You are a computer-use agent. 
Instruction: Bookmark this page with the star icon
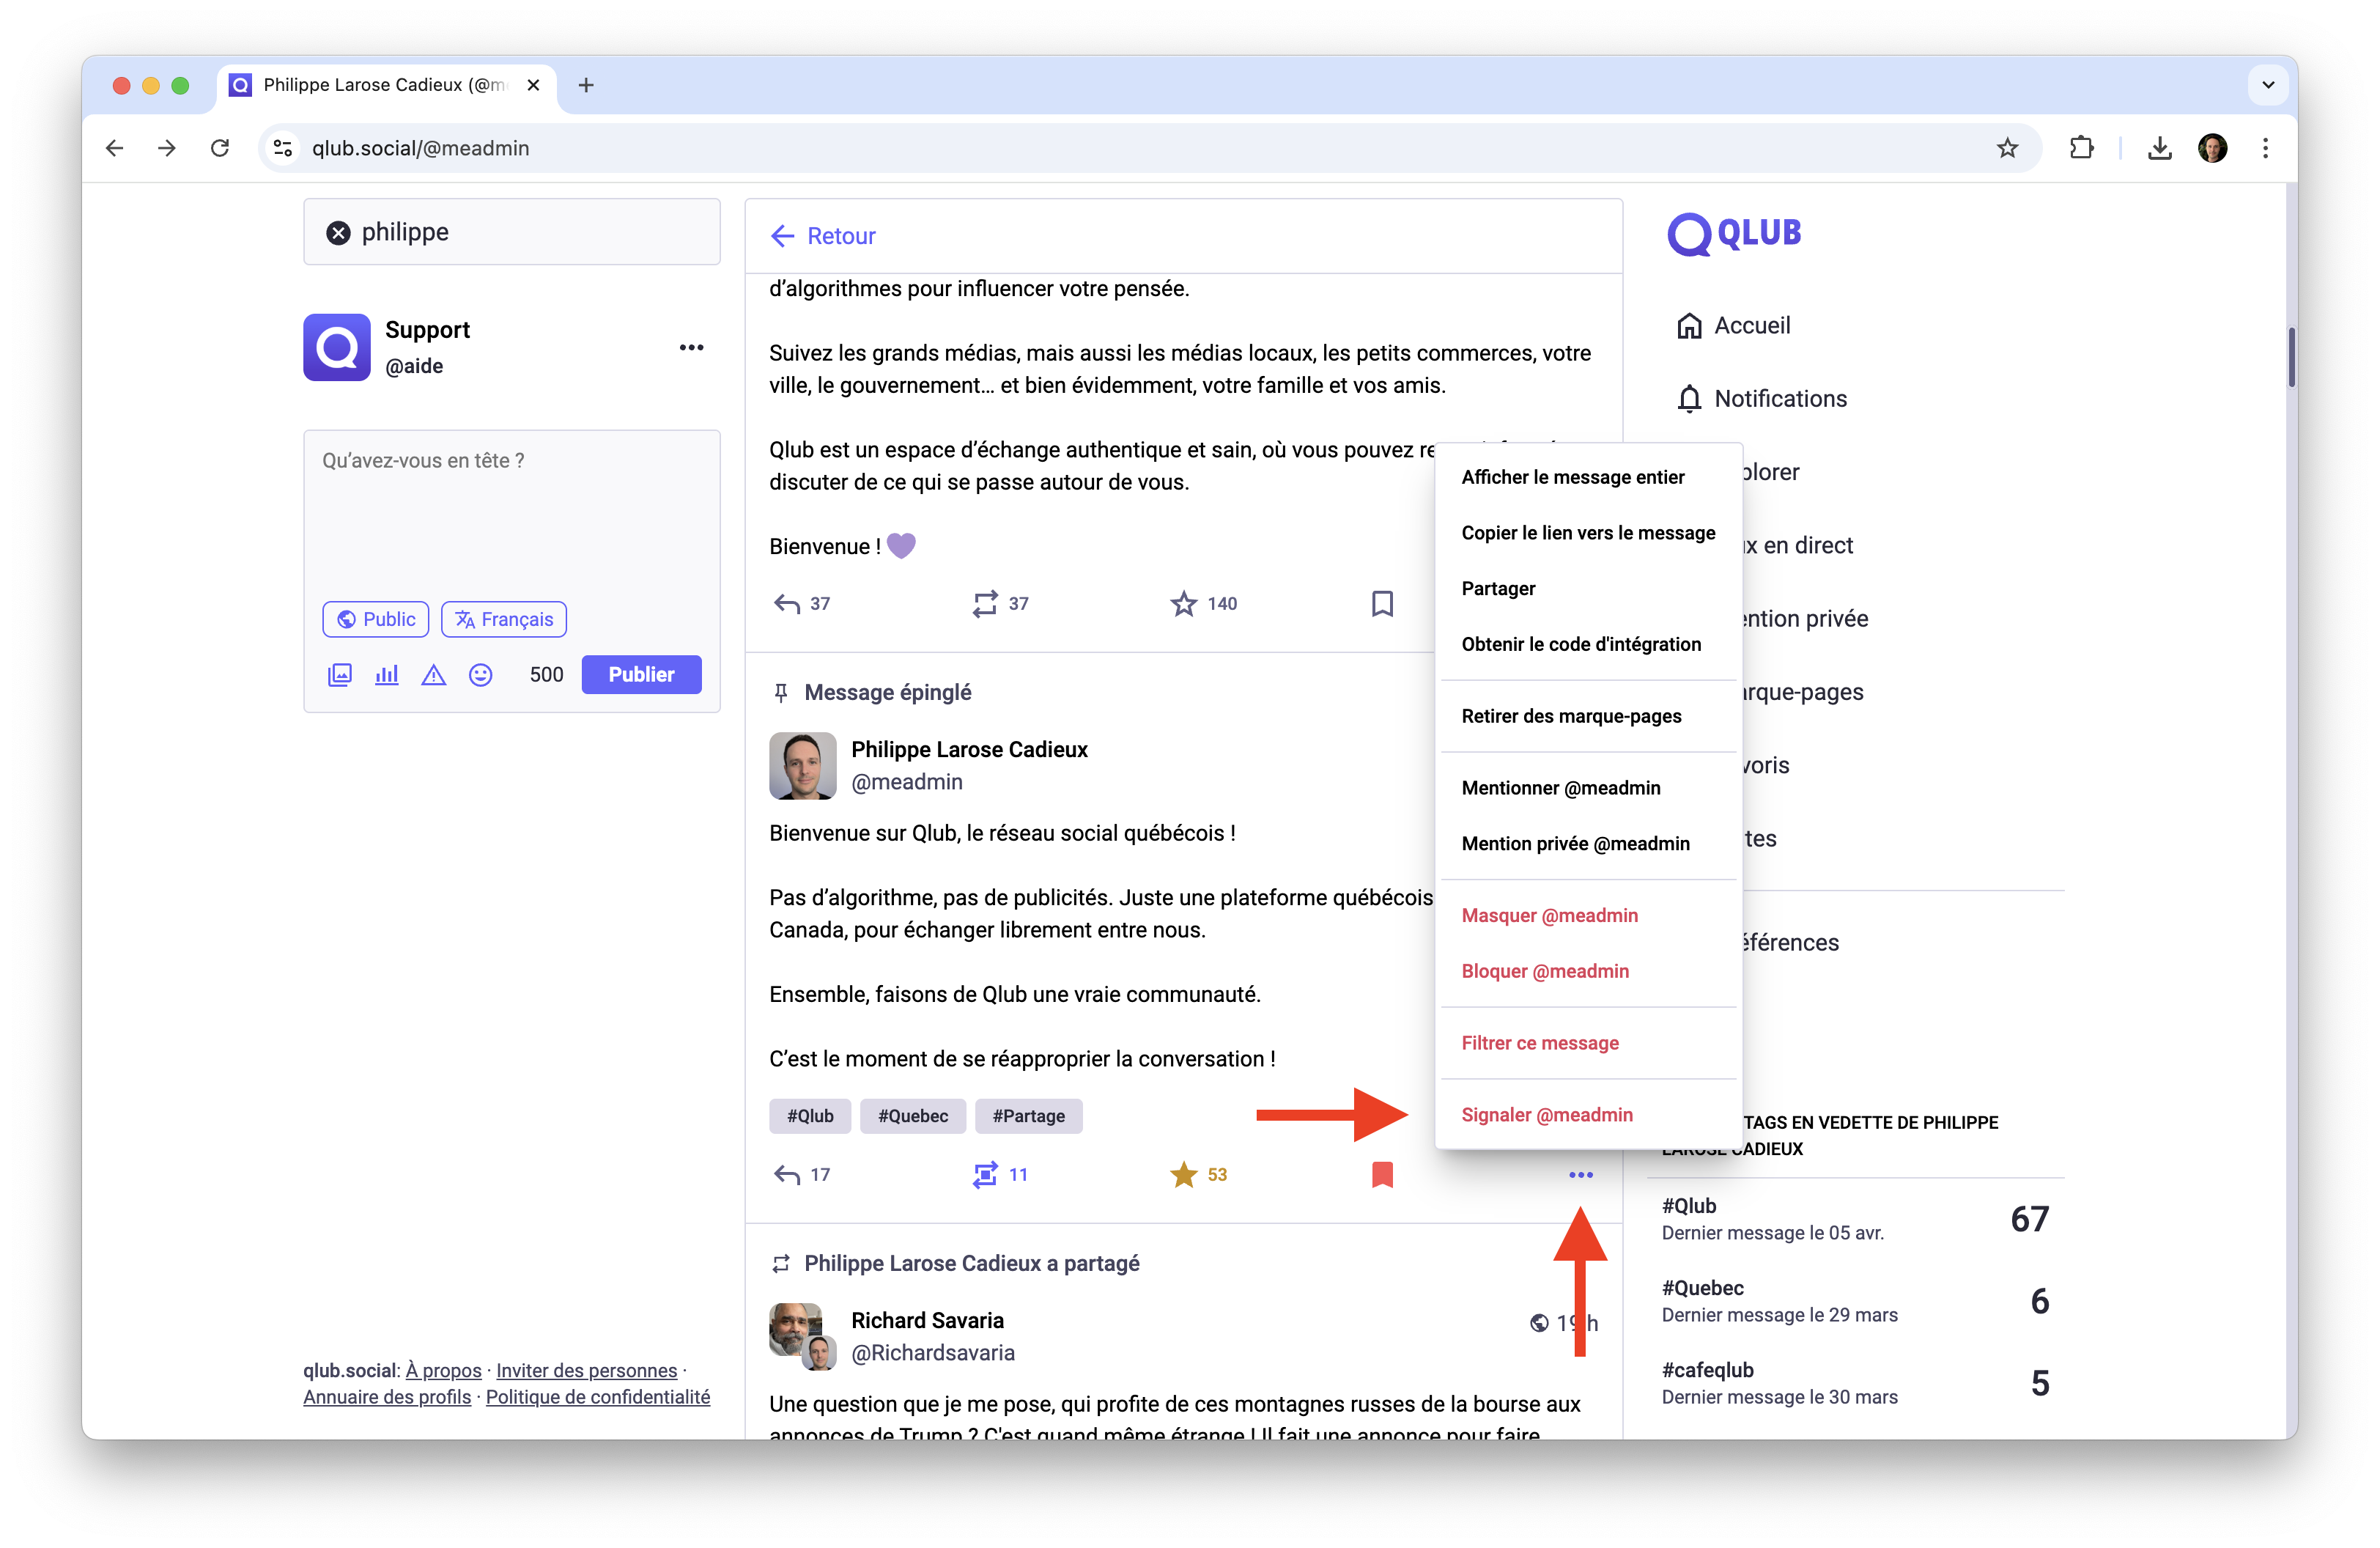coord(2007,148)
